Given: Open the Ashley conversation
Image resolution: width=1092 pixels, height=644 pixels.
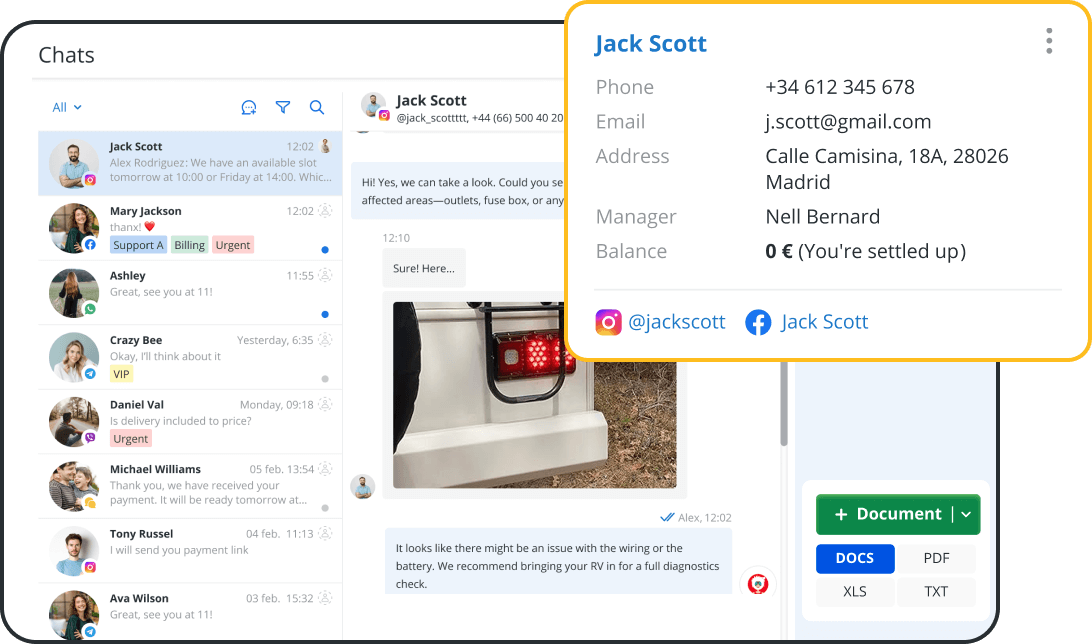Looking at the screenshot, I should [x=190, y=290].
